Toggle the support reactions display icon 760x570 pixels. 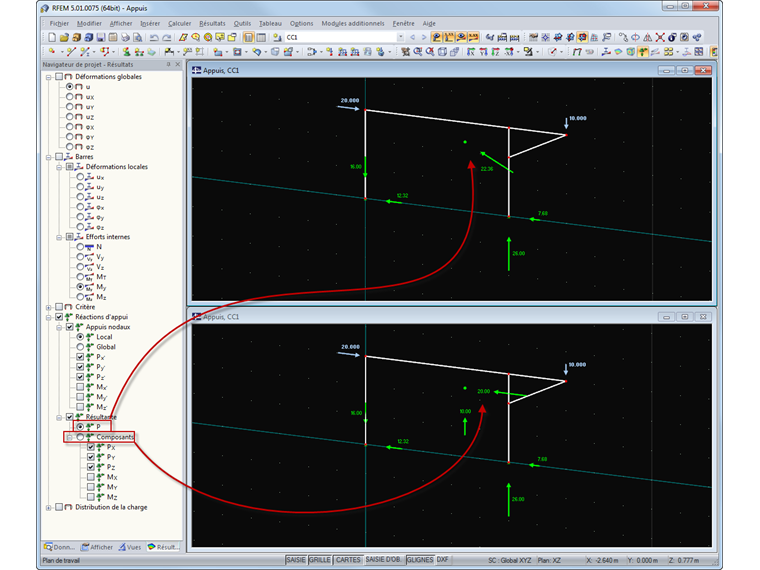[643, 51]
